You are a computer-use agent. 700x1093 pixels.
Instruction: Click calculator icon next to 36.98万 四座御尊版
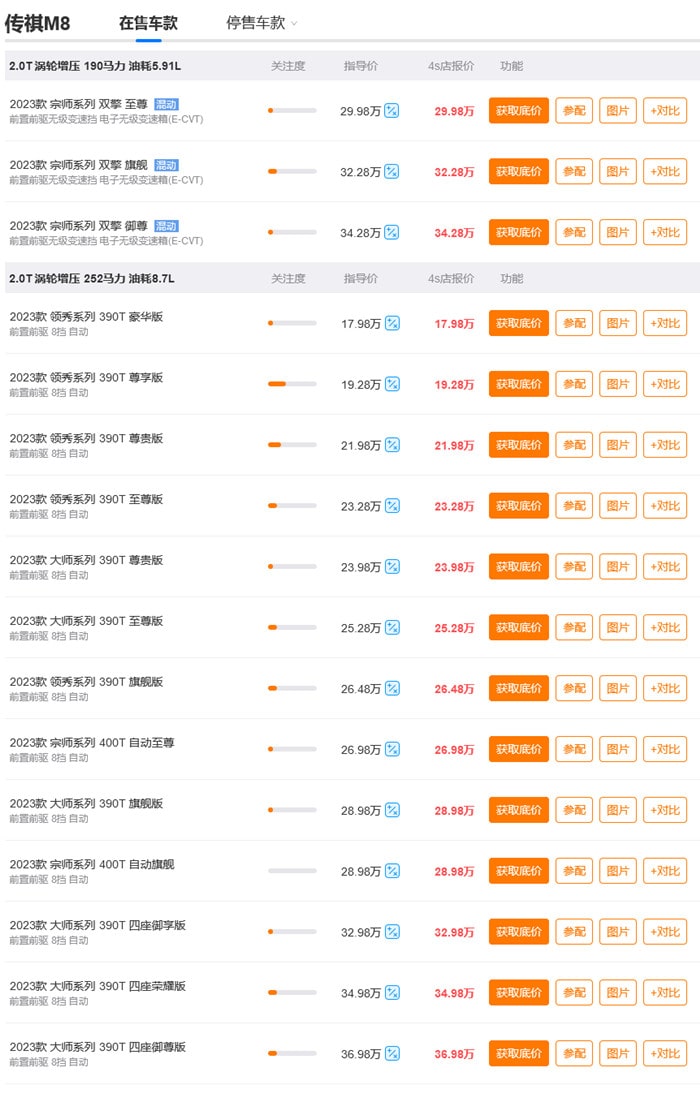tap(393, 1054)
